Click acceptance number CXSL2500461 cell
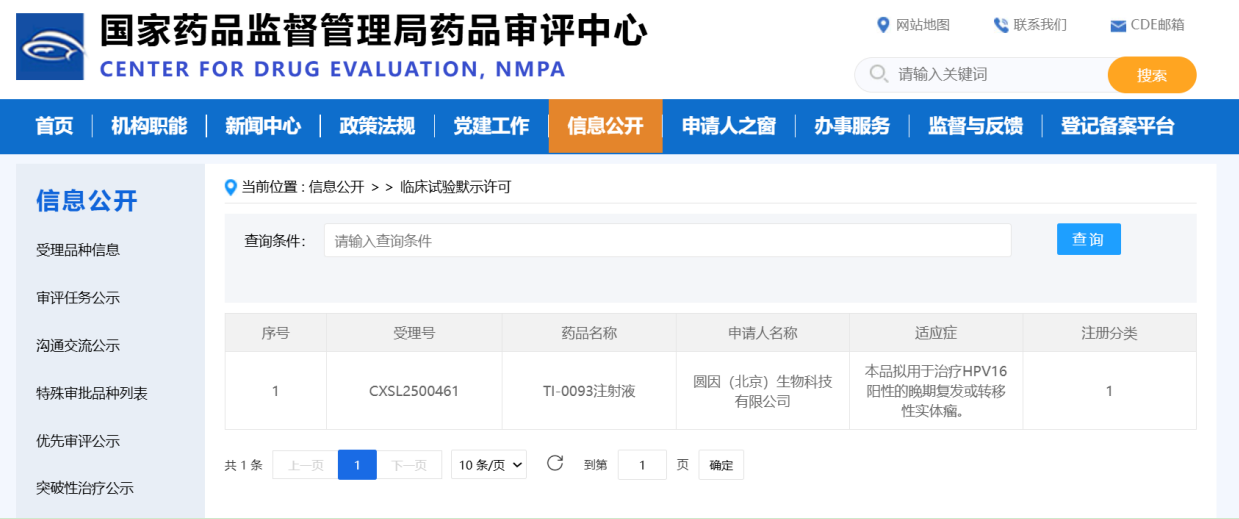The image size is (1239, 519). [x=414, y=391]
